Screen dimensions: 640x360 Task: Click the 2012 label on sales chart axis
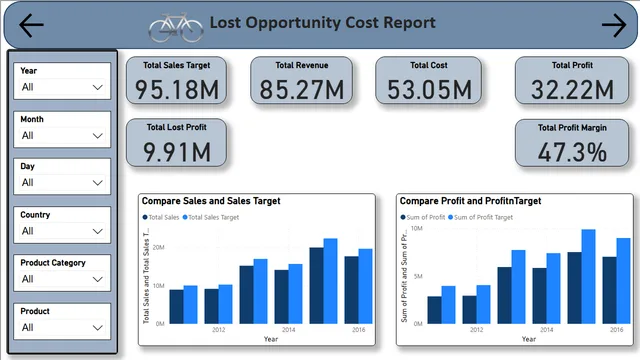point(218,330)
